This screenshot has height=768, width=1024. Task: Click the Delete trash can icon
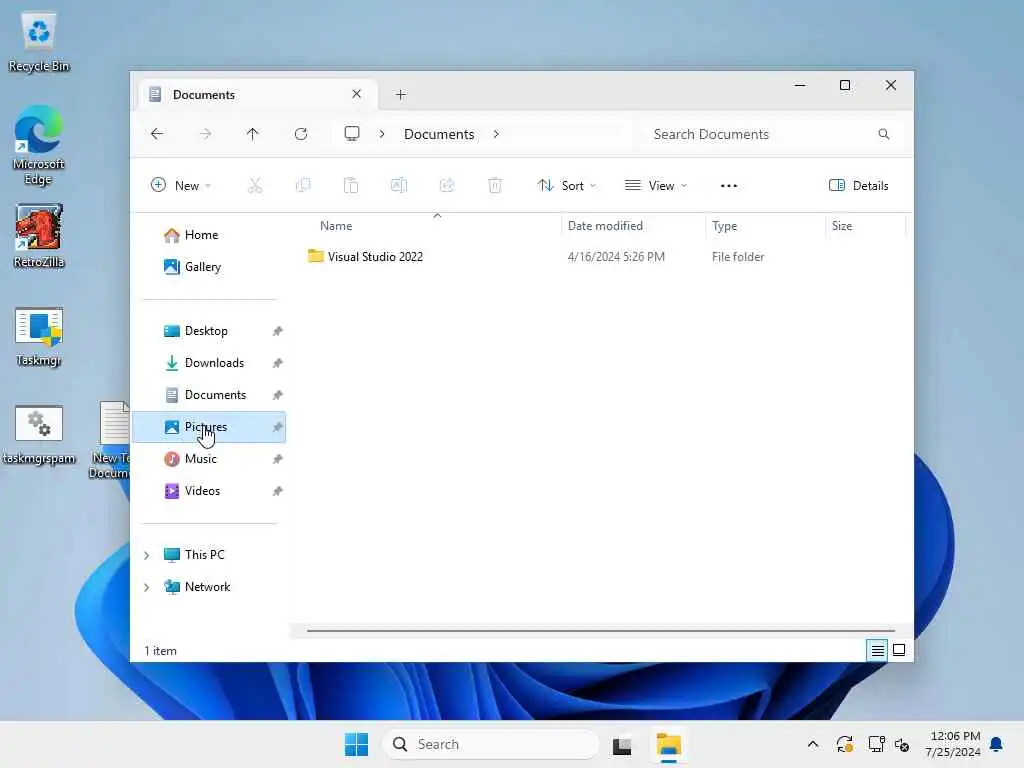pyautogui.click(x=495, y=185)
